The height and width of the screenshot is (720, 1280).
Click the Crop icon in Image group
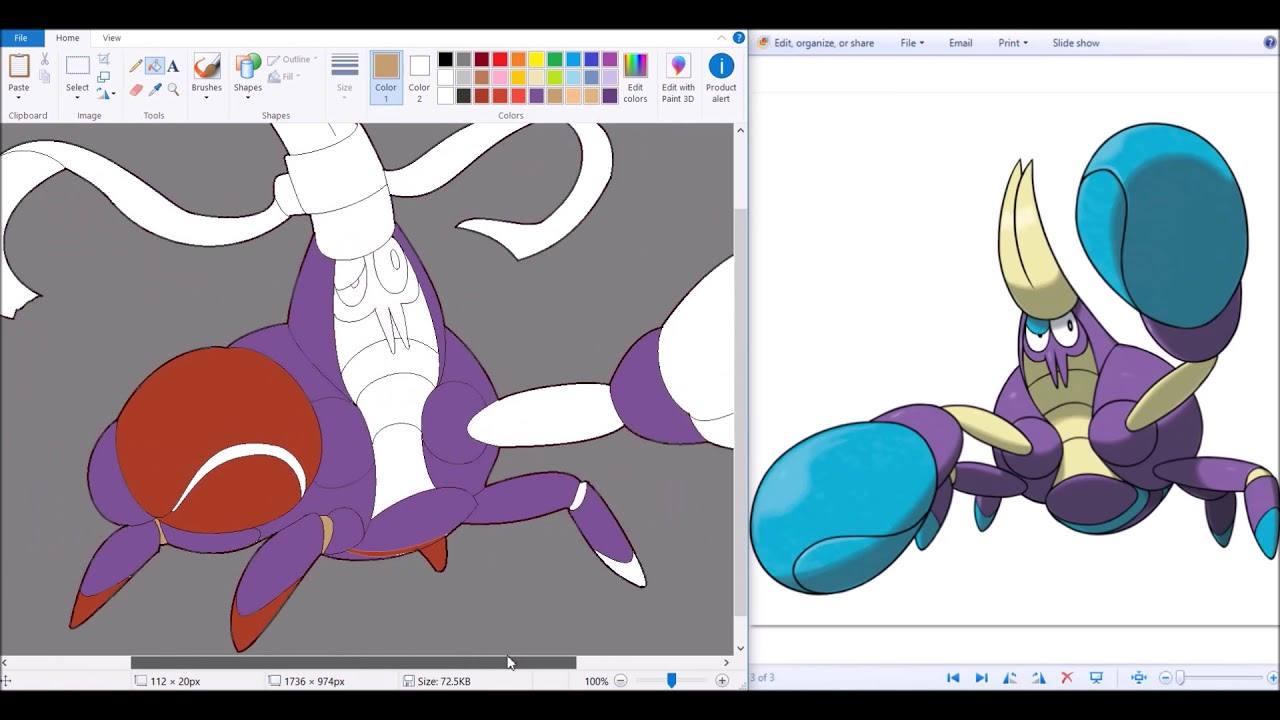pos(104,59)
